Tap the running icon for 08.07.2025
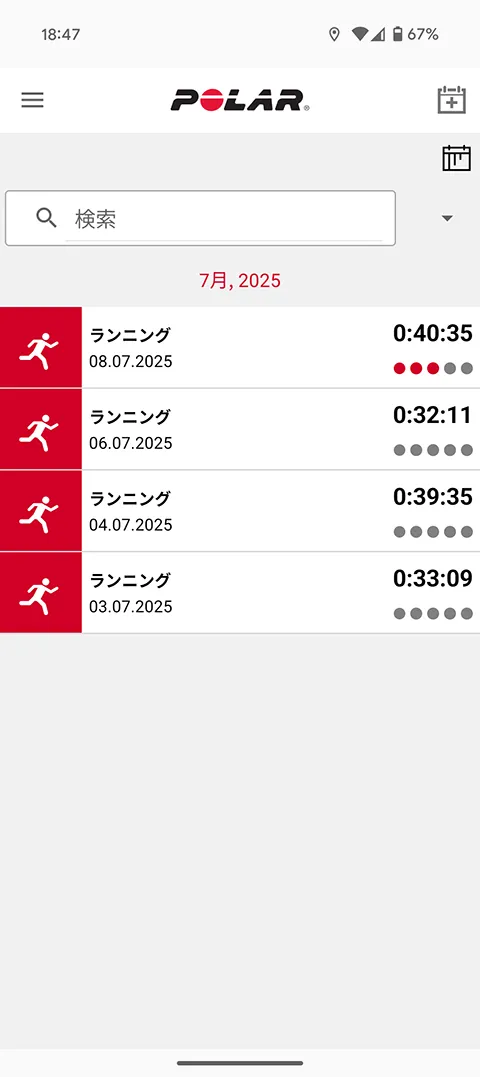This screenshot has height=1077, width=480. [41, 347]
